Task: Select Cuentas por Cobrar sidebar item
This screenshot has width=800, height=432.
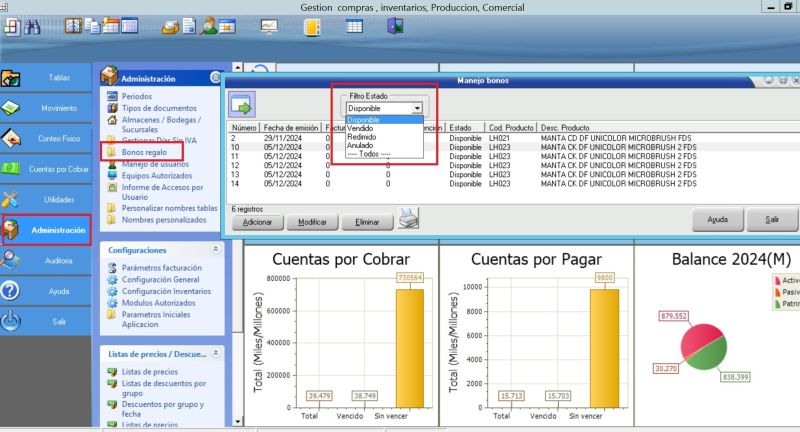Action: click(x=46, y=169)
